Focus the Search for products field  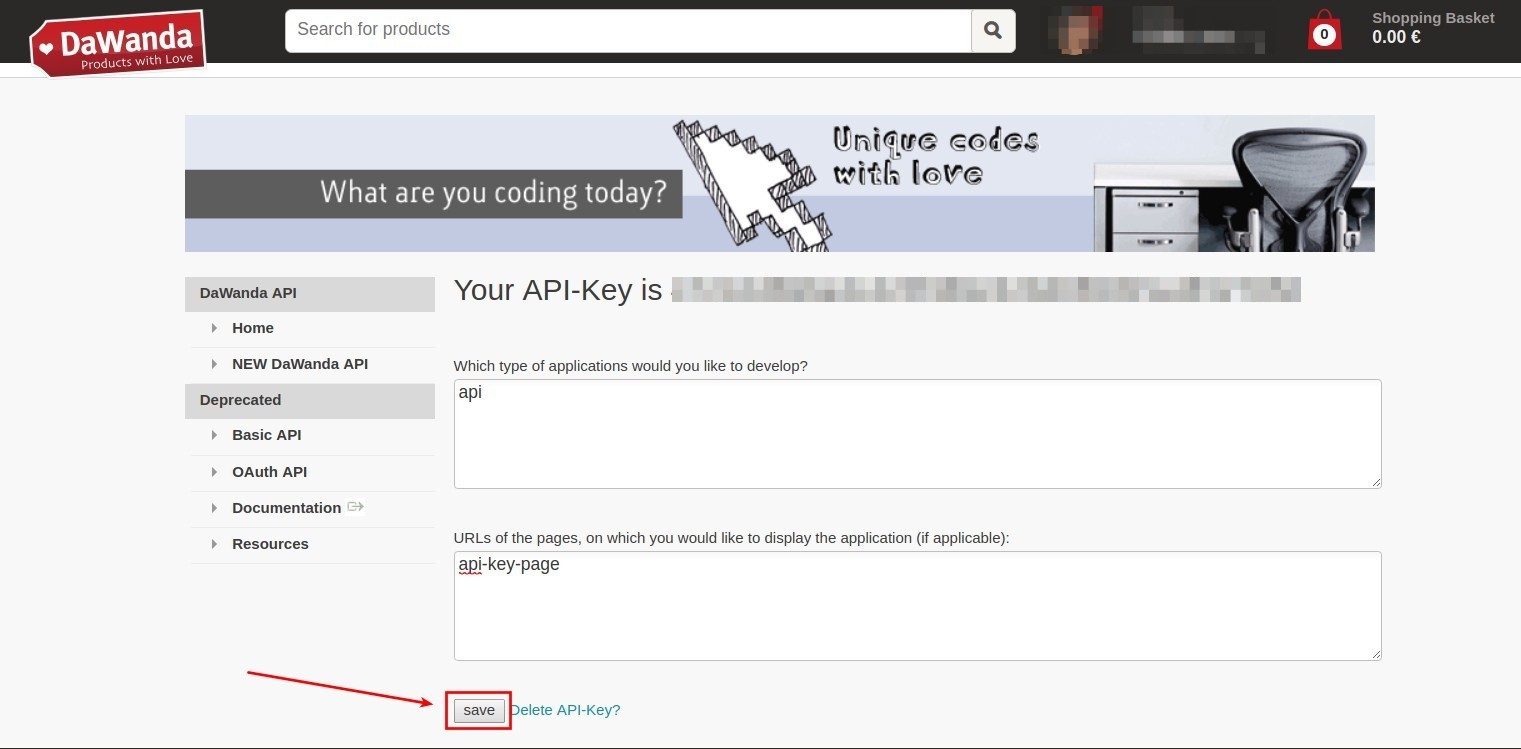click(628, 31)
